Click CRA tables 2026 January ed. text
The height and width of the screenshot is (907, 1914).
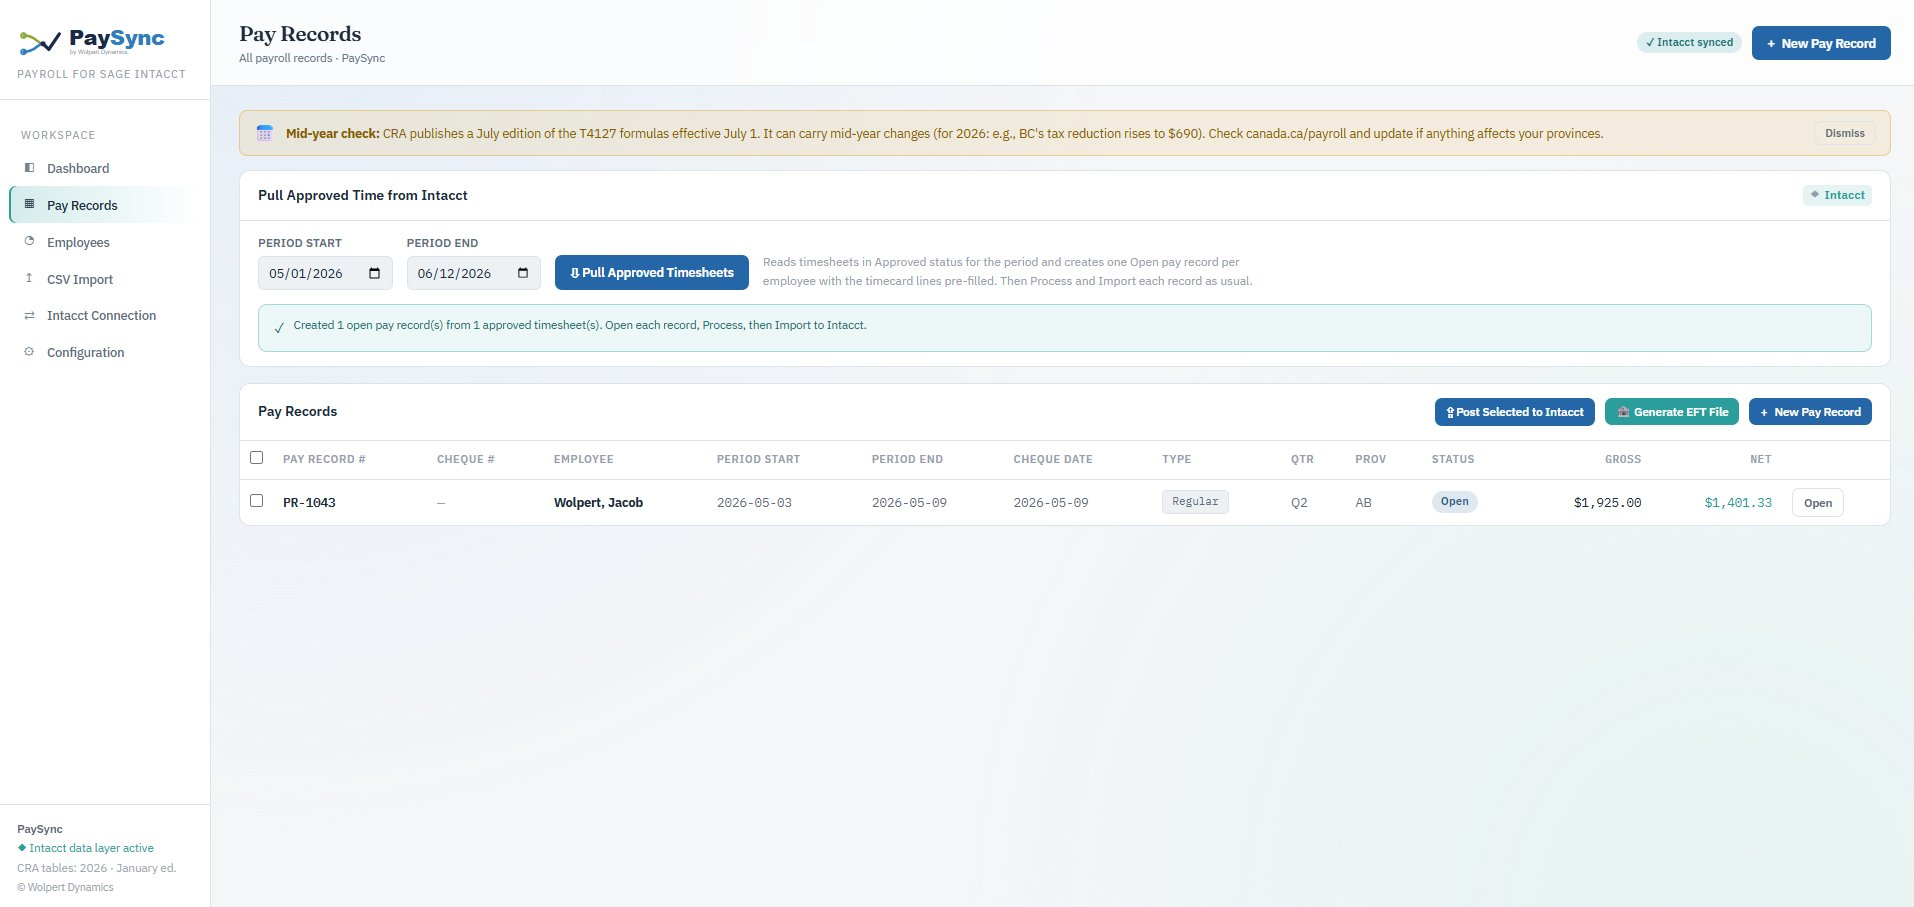click(96, 868)
